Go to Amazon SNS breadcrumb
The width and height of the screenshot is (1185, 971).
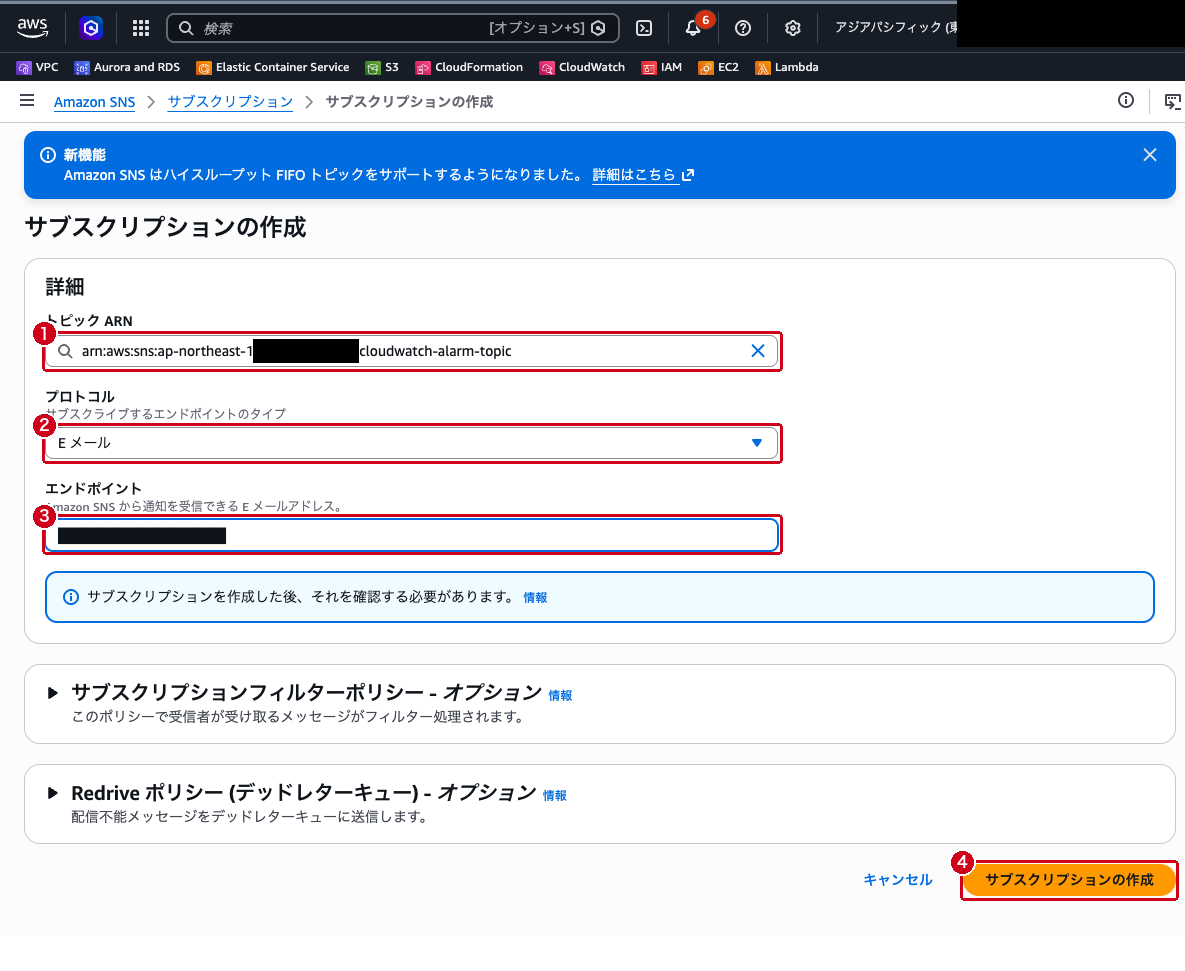point(94,102)
